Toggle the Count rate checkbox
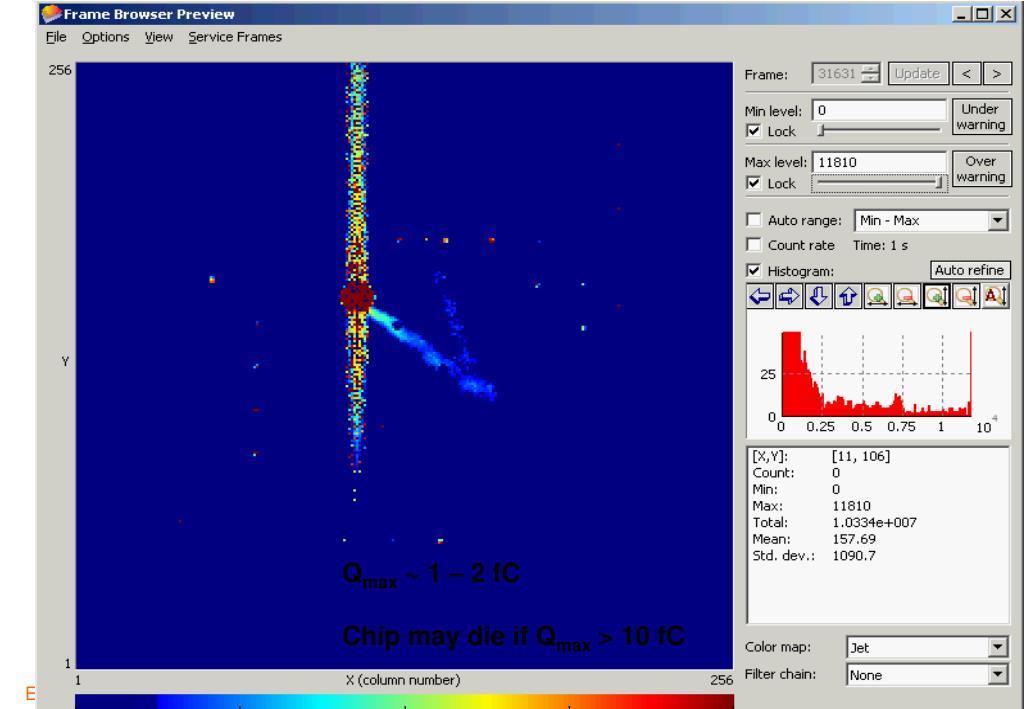Screen dimensions: 1024x709 point(756,245)
